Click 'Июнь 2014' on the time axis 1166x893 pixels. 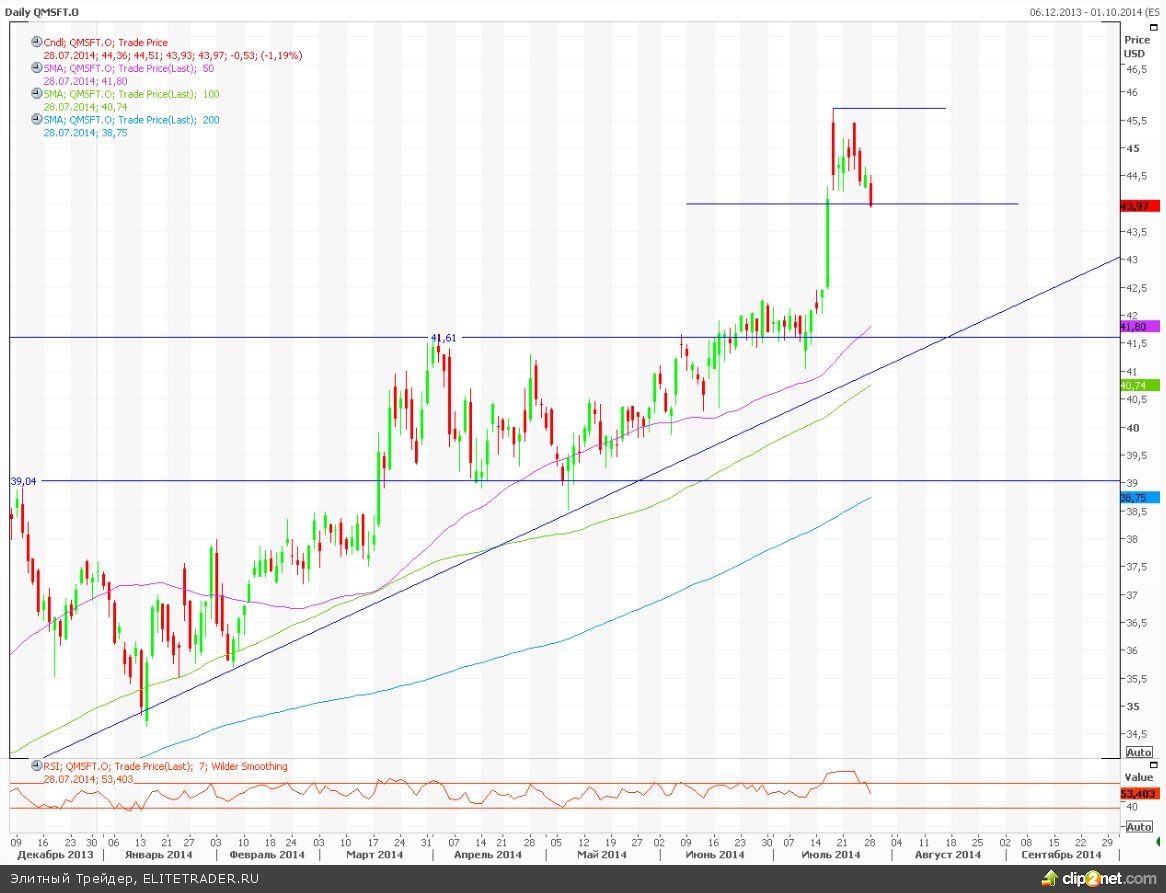click(x=715, y=855)
